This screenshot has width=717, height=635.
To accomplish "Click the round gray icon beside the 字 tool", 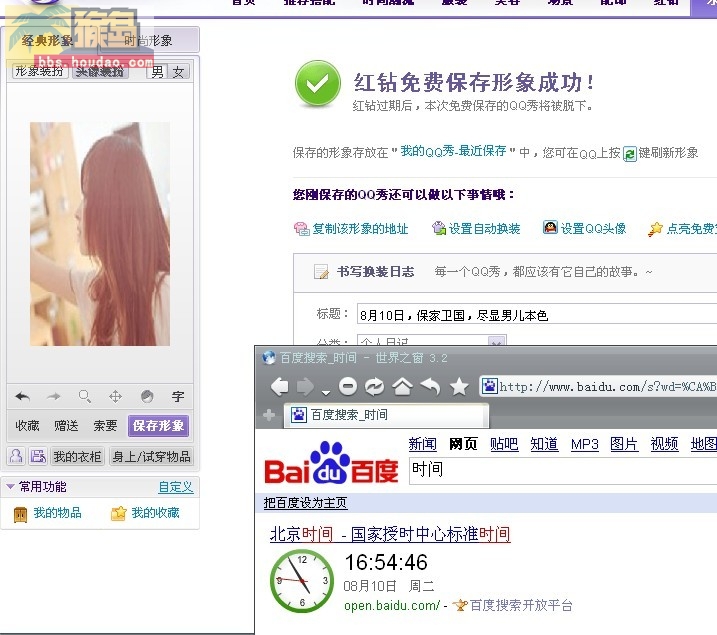I will [147, 396].
